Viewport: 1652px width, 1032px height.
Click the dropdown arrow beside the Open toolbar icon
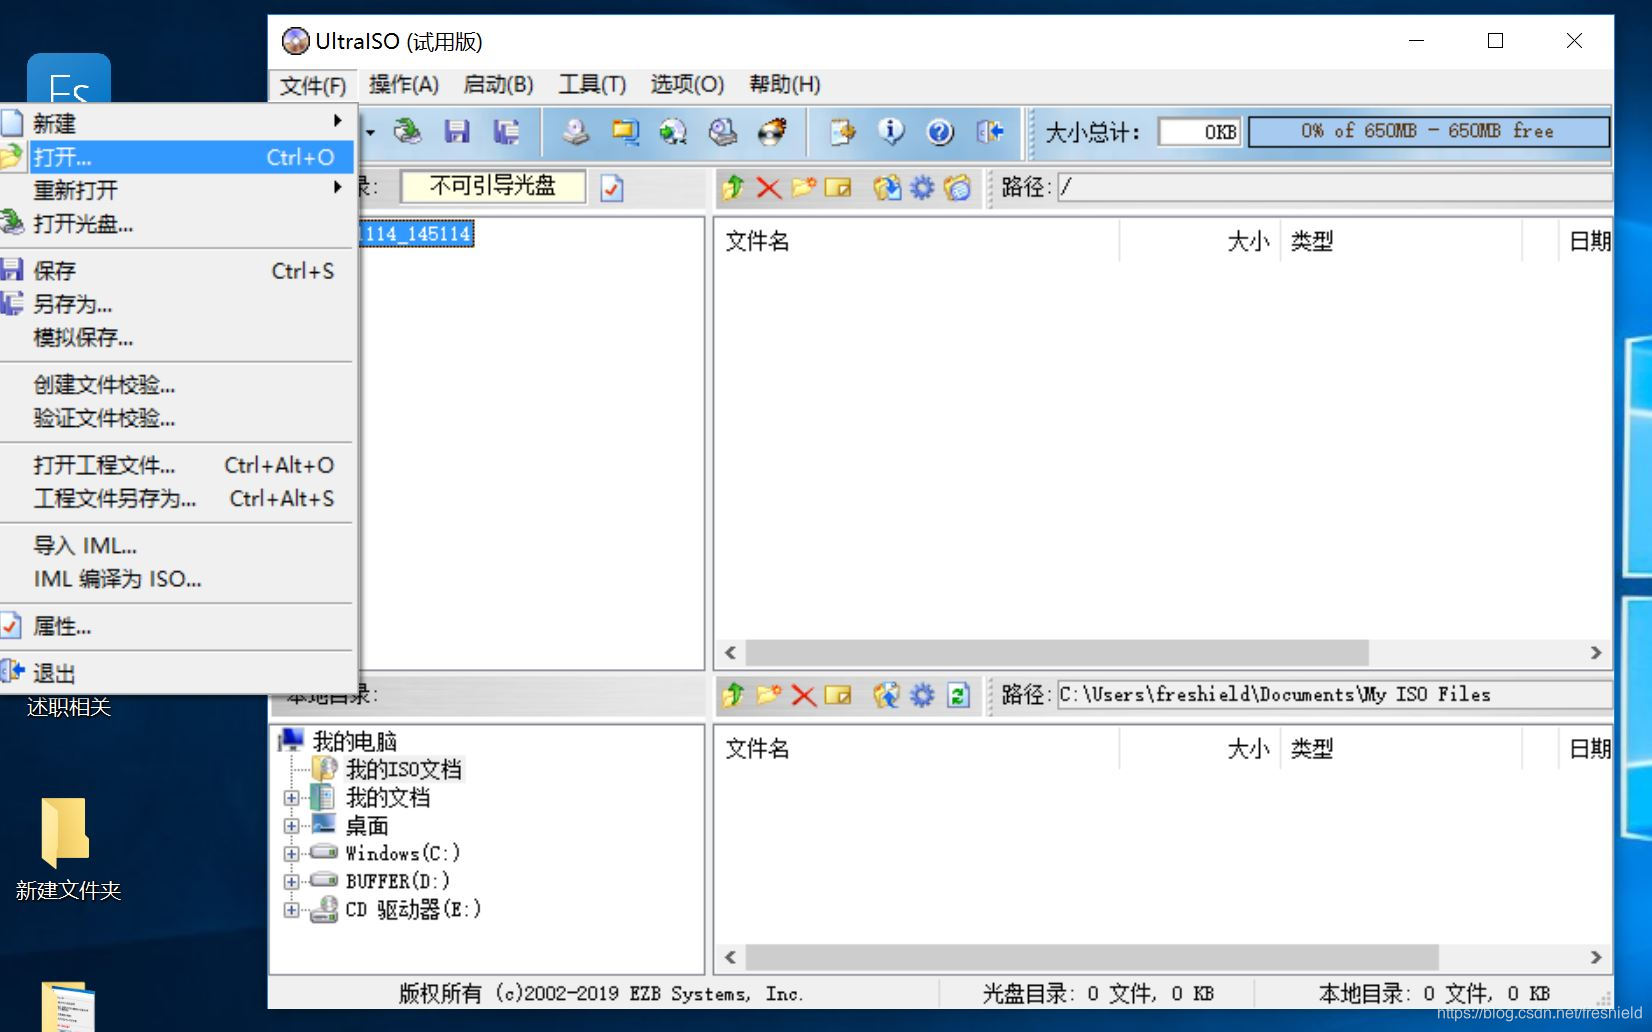pyautogui.click(x=370, y=132)
